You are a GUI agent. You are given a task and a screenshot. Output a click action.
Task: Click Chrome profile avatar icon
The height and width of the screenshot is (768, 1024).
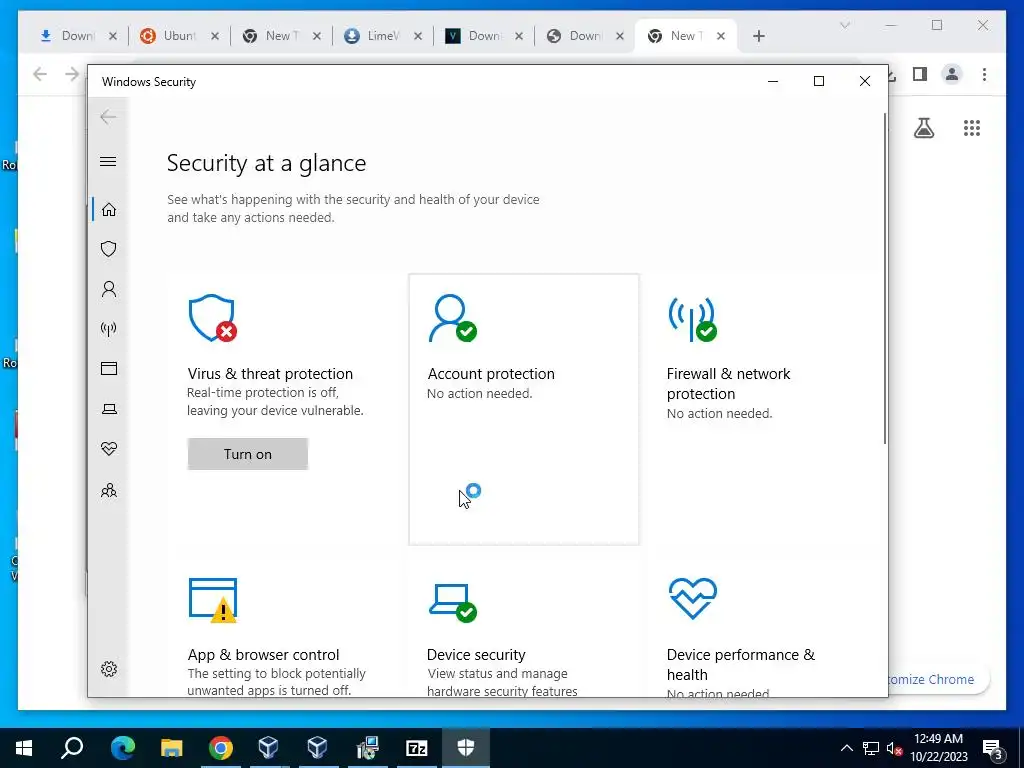coord(952,74)
